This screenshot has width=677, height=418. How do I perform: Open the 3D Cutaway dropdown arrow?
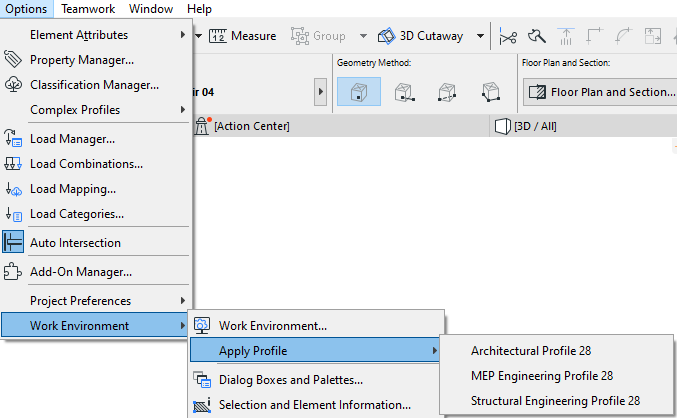[480, 36]
